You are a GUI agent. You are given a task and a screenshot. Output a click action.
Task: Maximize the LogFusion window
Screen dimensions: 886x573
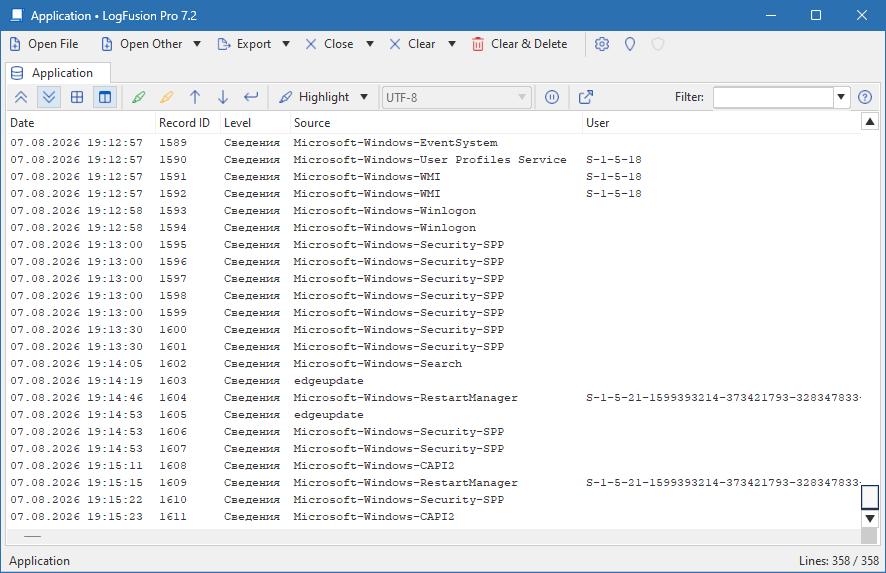(816, 15)
